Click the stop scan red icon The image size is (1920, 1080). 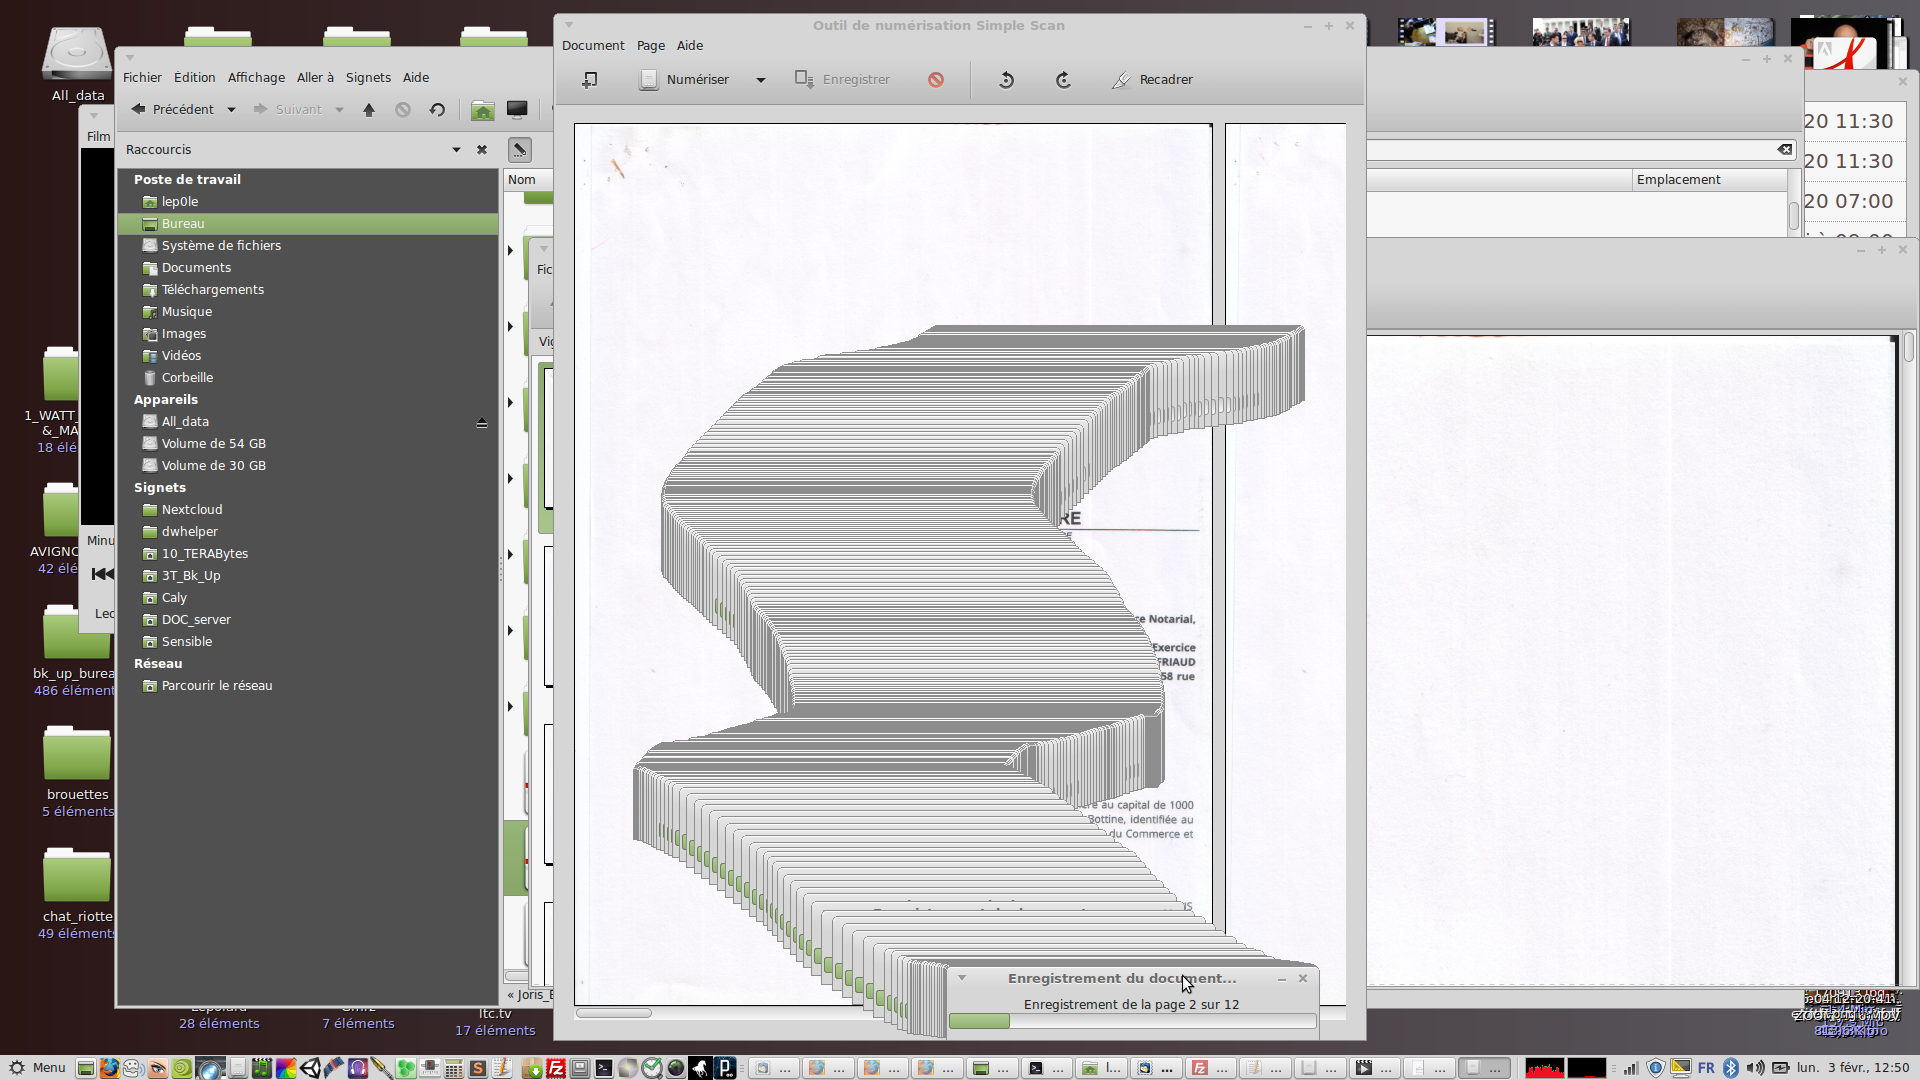(x=935, y=80)
